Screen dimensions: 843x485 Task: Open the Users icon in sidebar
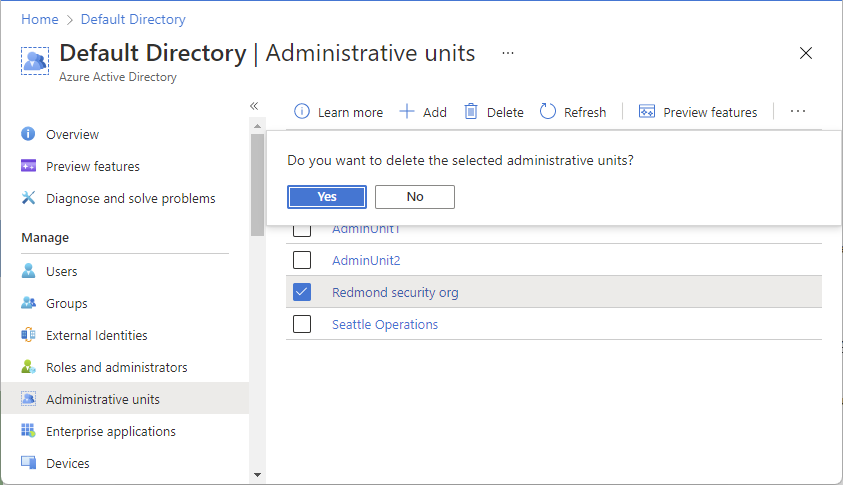tap(28, 271)
